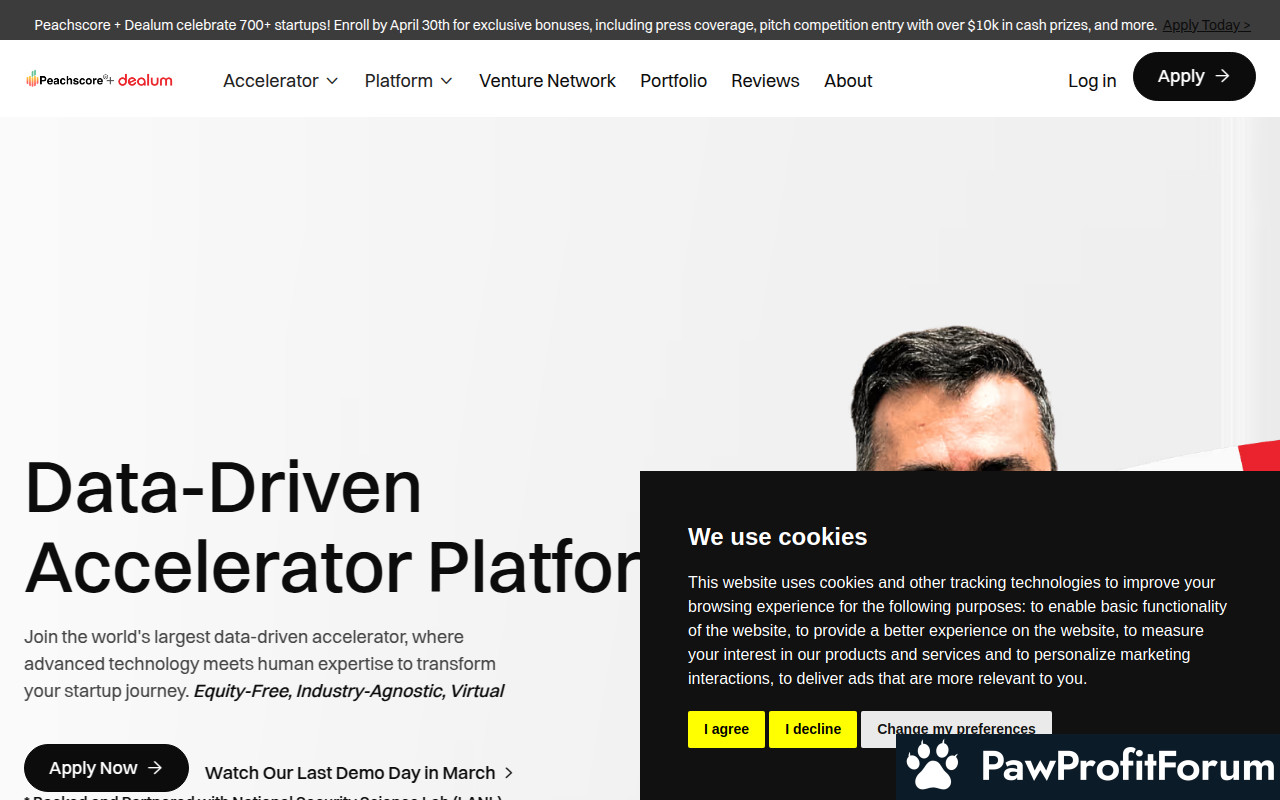Reject cookies with I decline button

[x=812, y=729]
